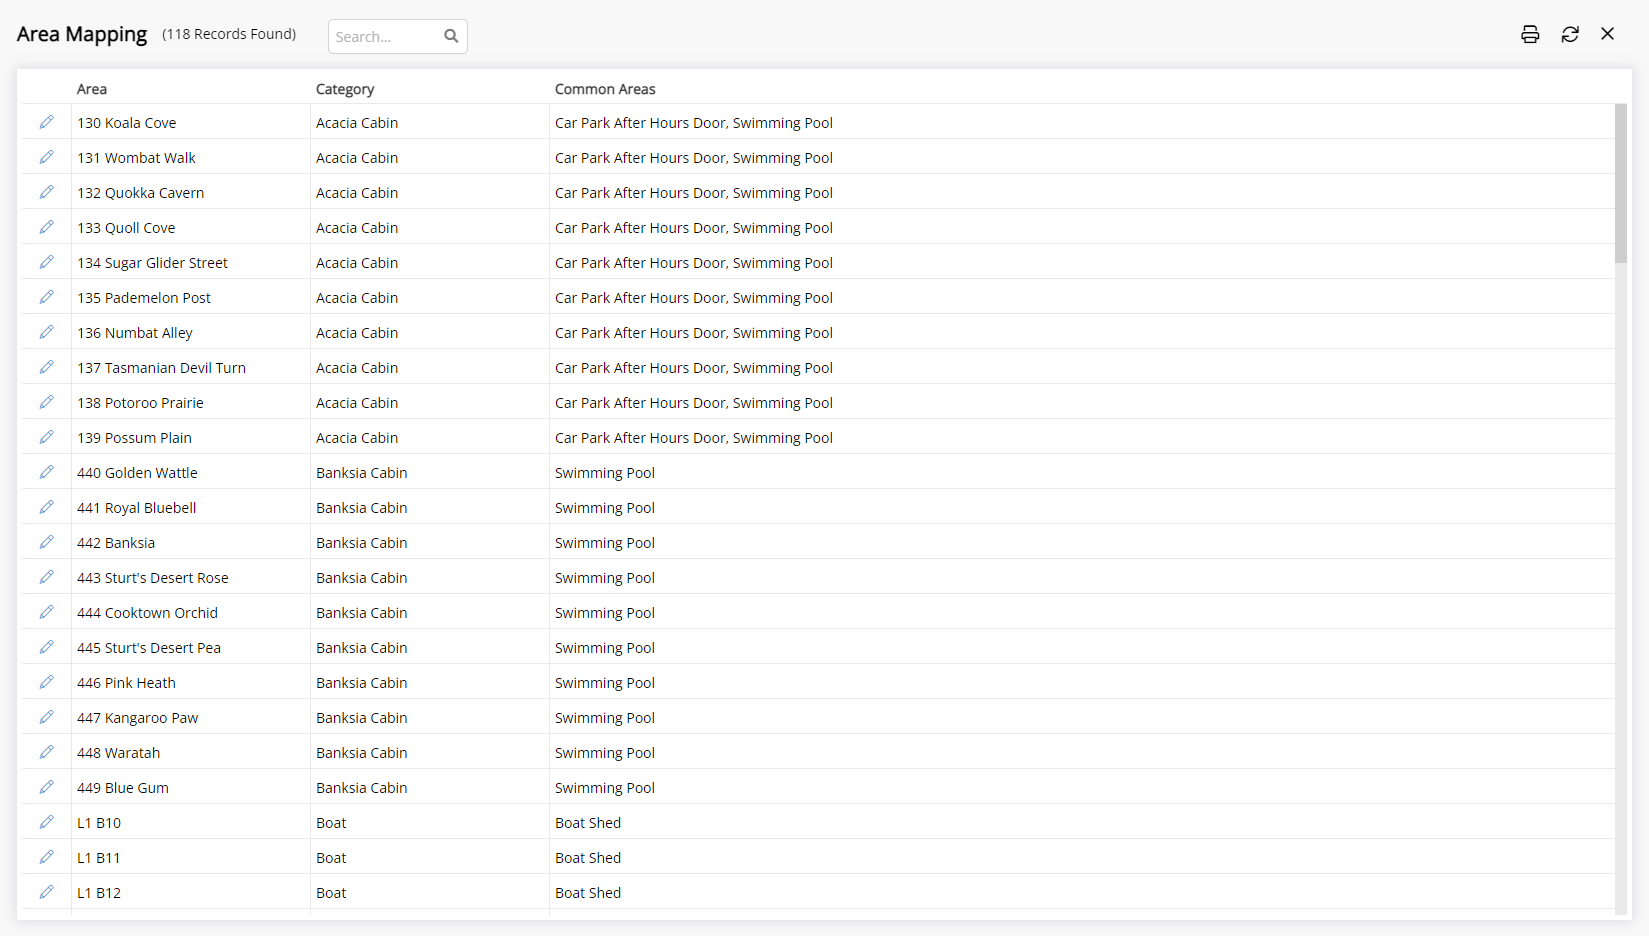Edit the 442 Banksia row
Screen dimensions: 1649x936
[46, 542]
